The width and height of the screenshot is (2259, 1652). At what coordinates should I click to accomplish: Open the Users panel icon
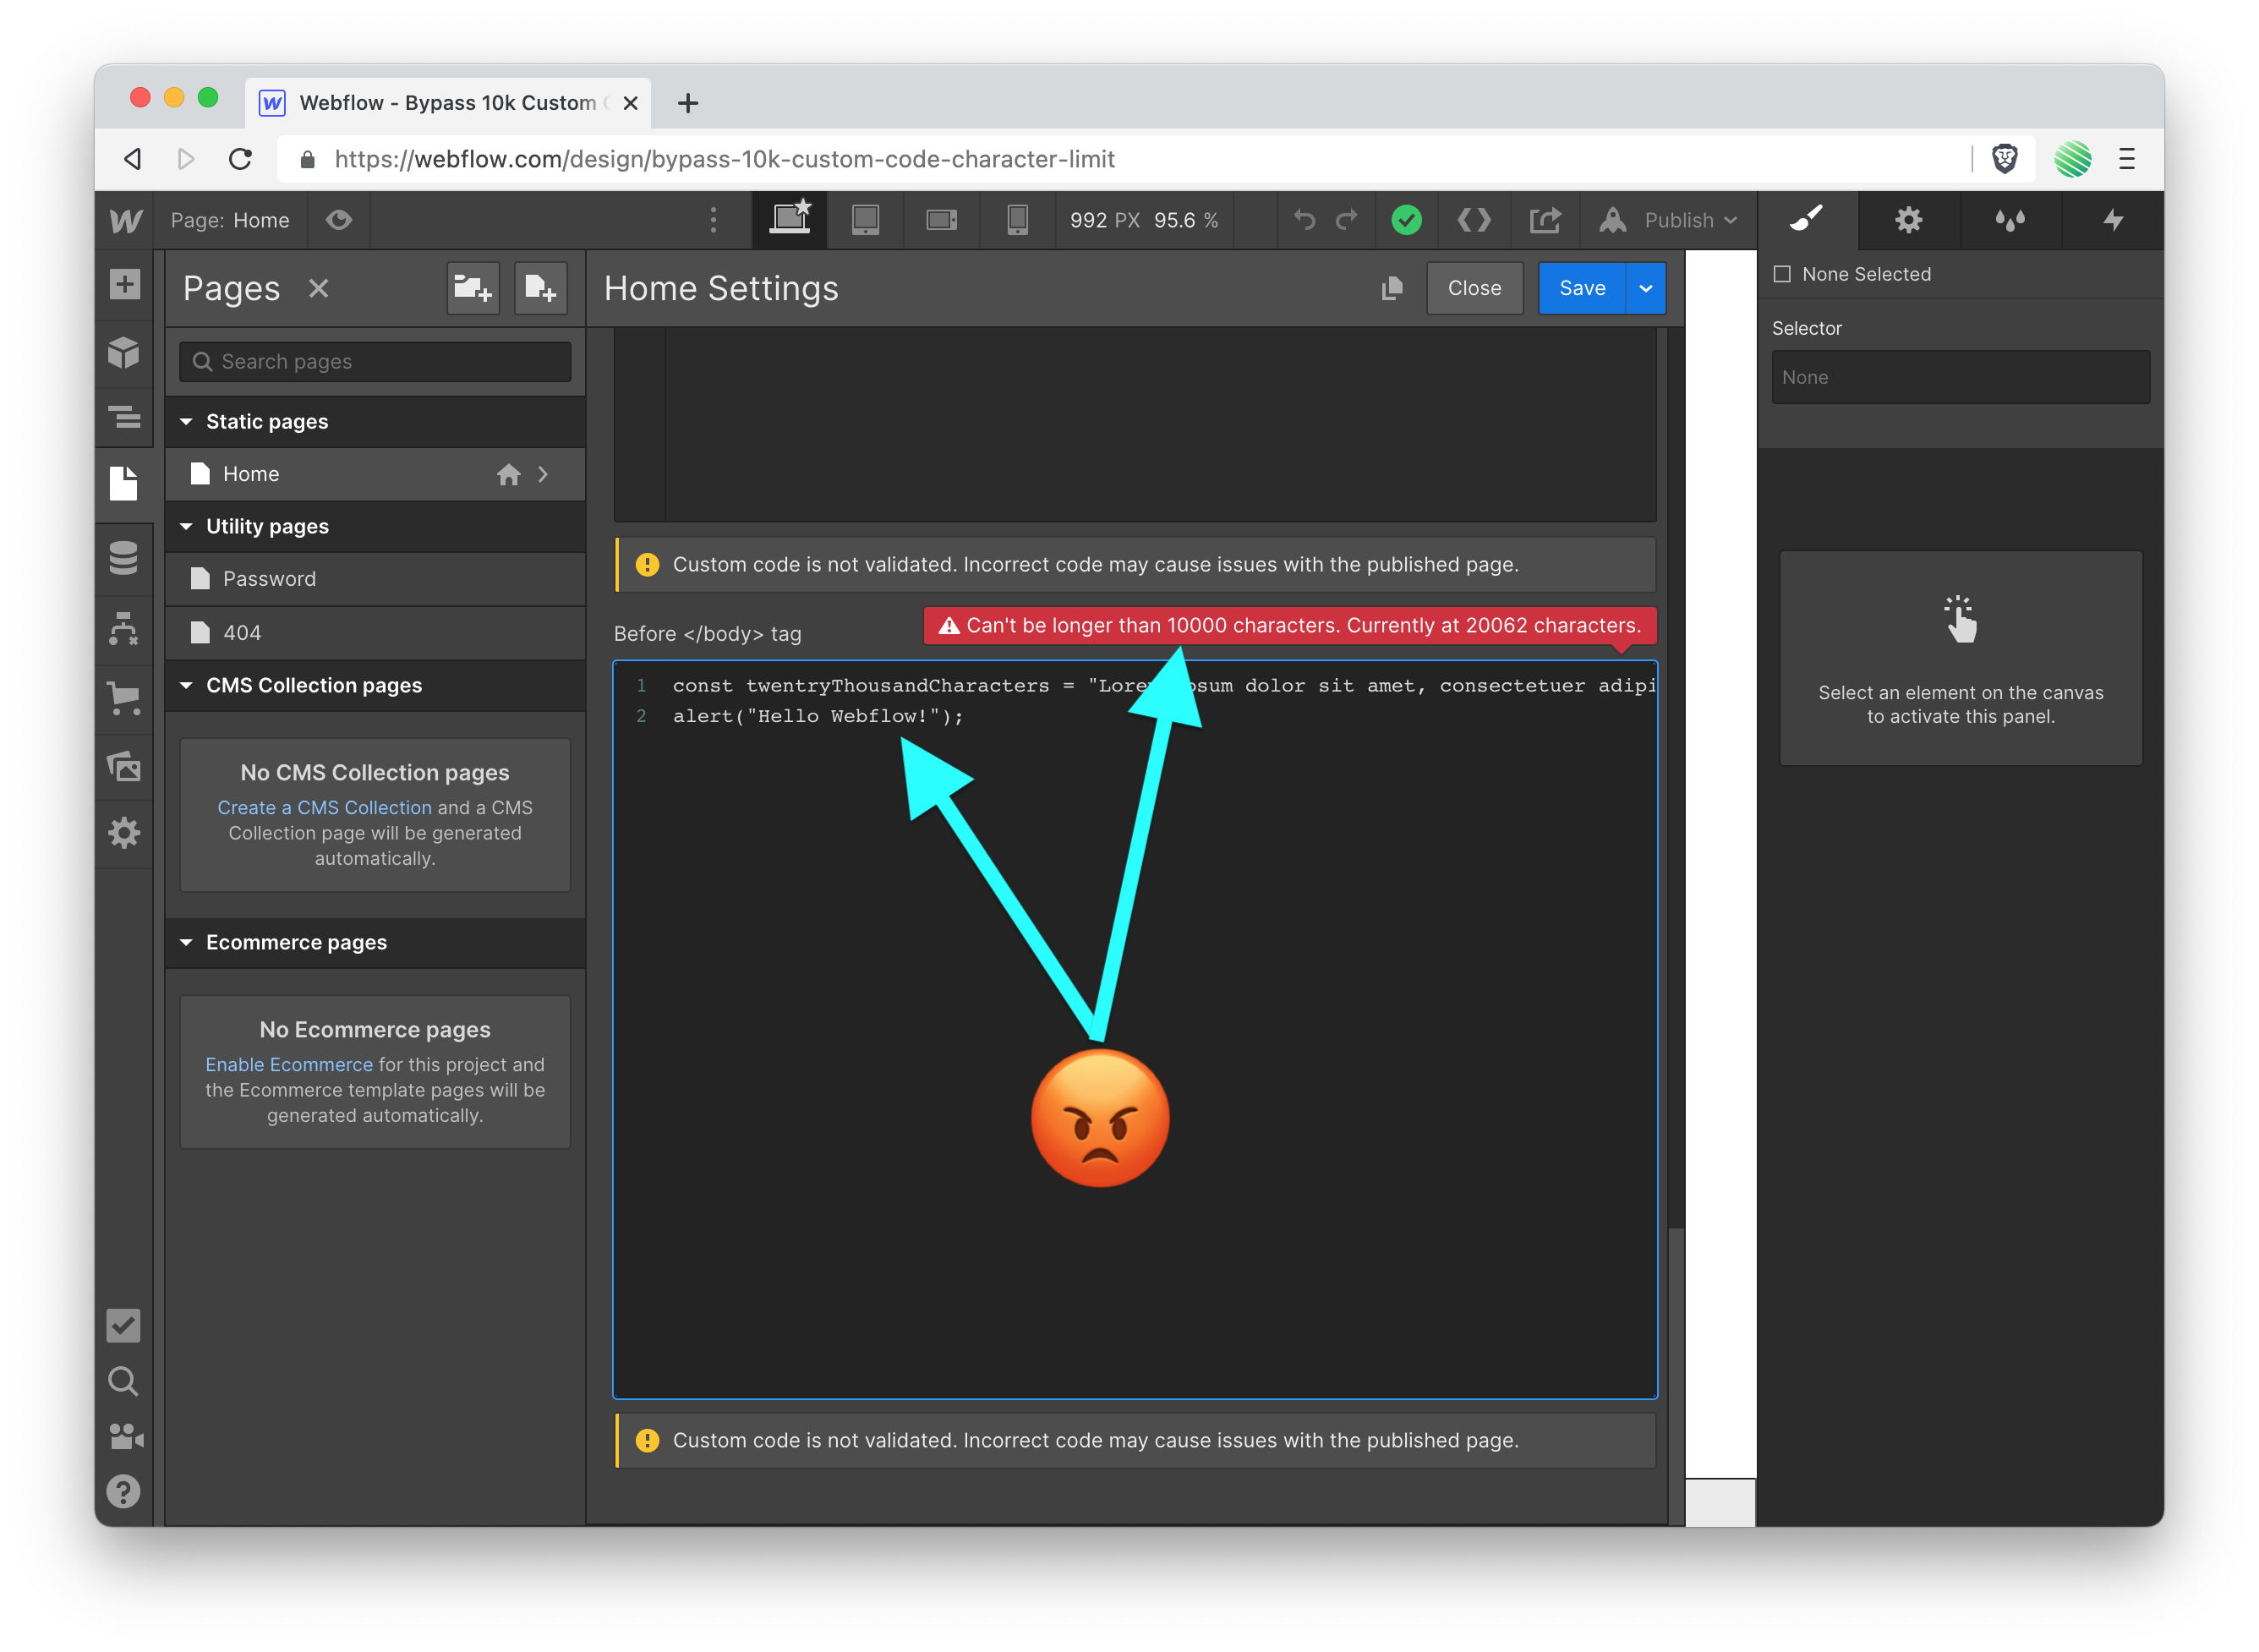(x=124, y=629)
